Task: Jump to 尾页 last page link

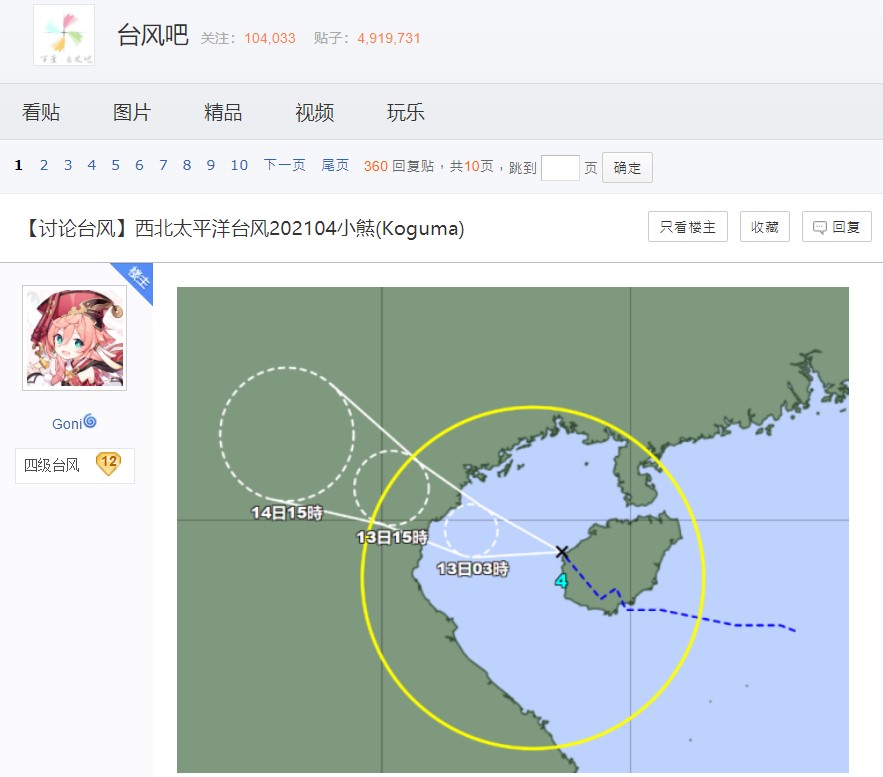Action: [x=335, y=166]
